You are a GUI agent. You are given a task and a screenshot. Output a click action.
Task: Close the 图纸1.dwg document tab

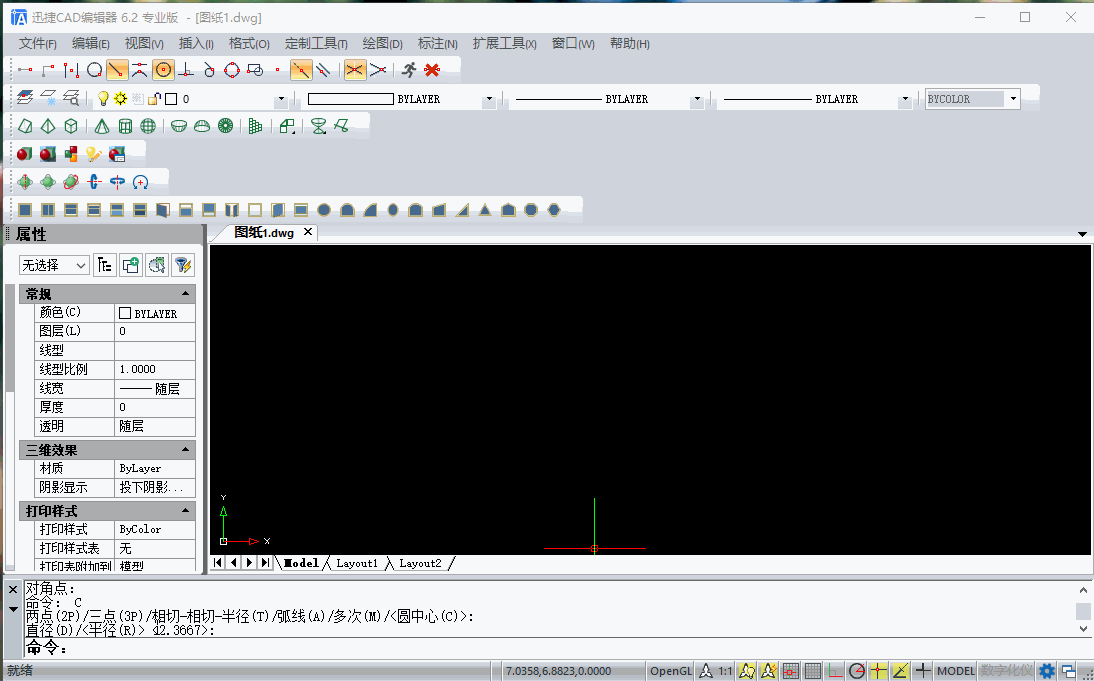pos(308,232)
